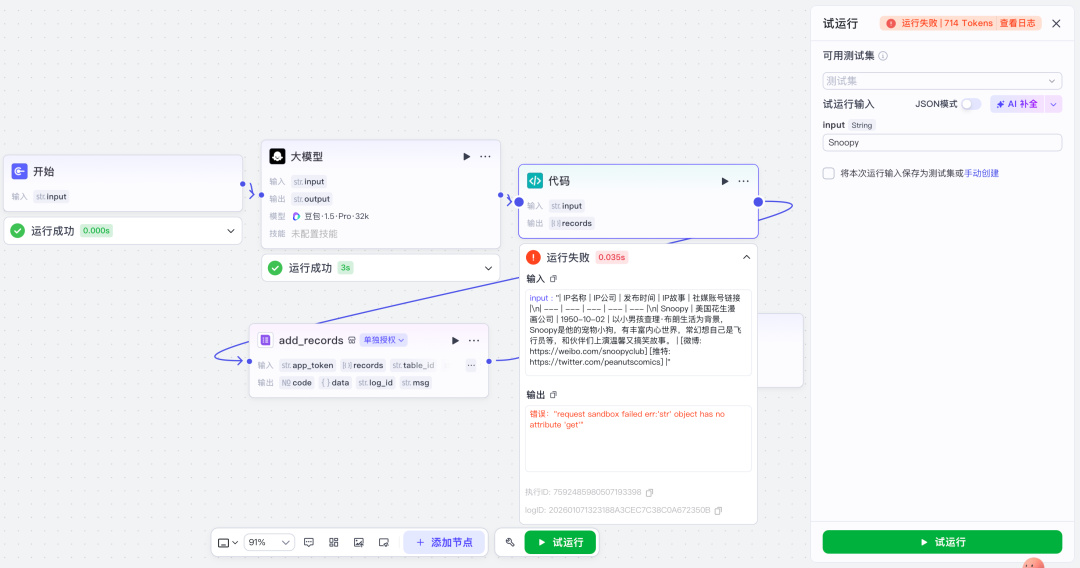Close the 试运行 side panel
Screen dimensions: 1080x568
[1056, 23]
